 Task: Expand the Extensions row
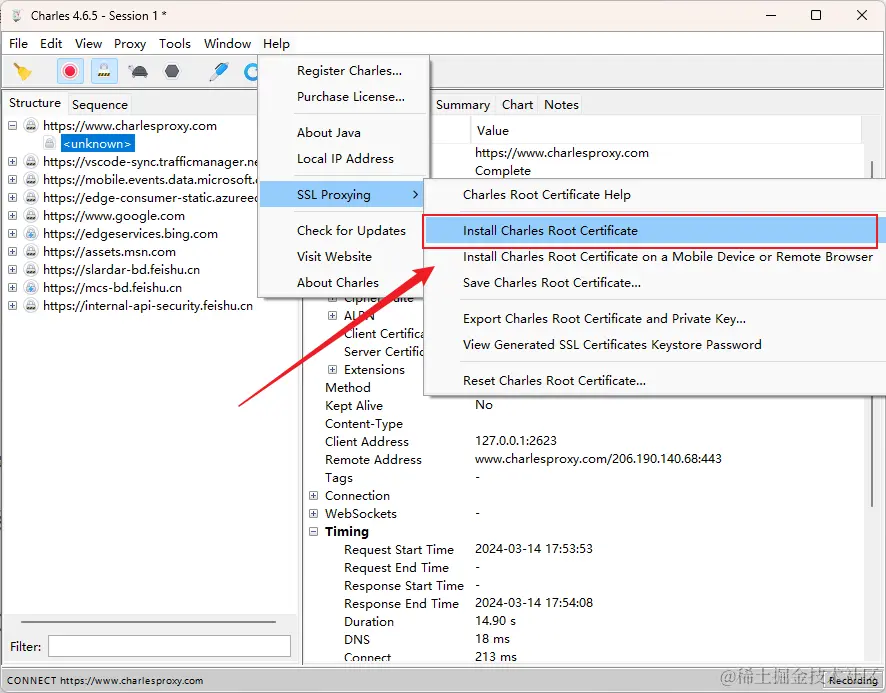pyautogui.click(x=332, y=370)
